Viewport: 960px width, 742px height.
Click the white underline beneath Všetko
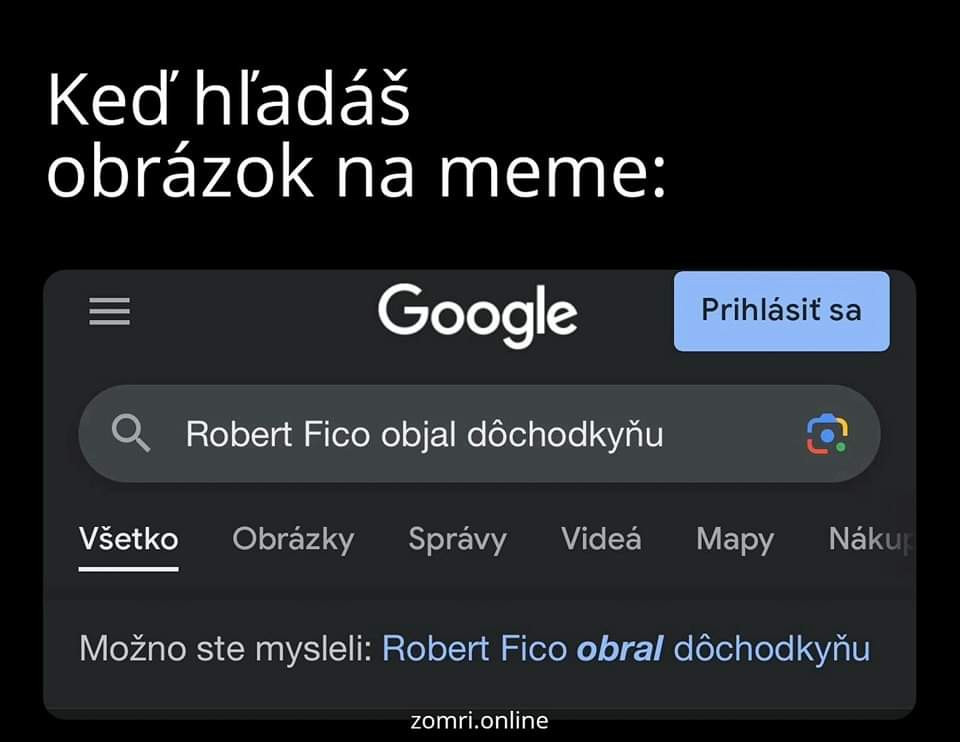click(x=129, y=569)
